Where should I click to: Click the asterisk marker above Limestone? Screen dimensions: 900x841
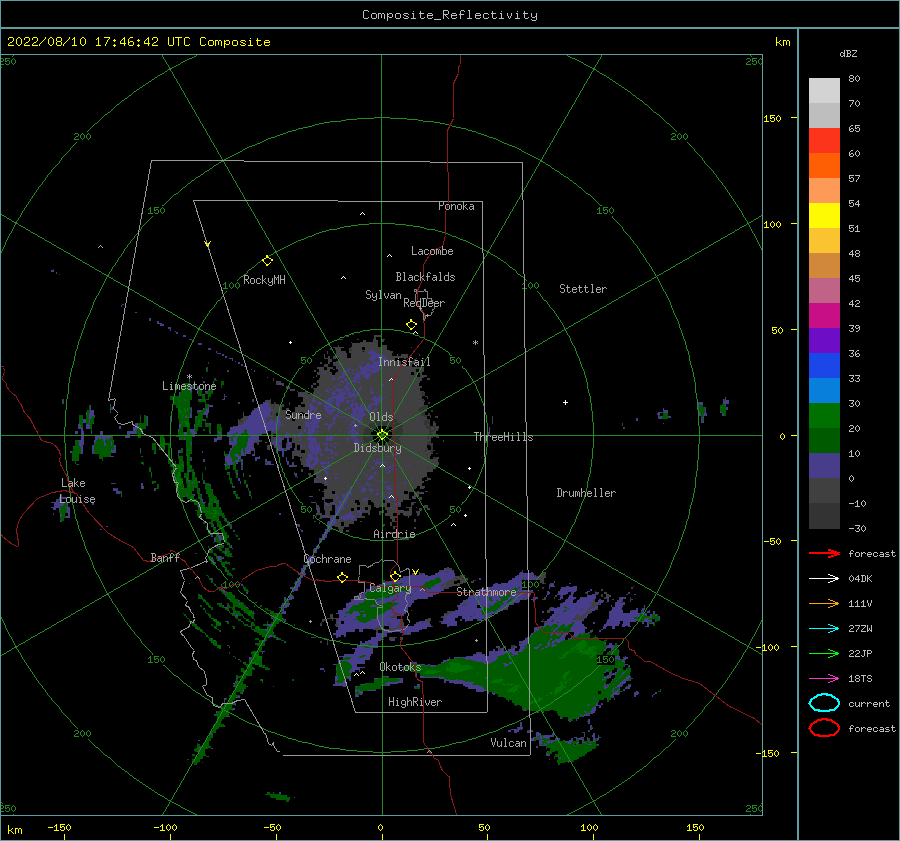pos(189,377)
